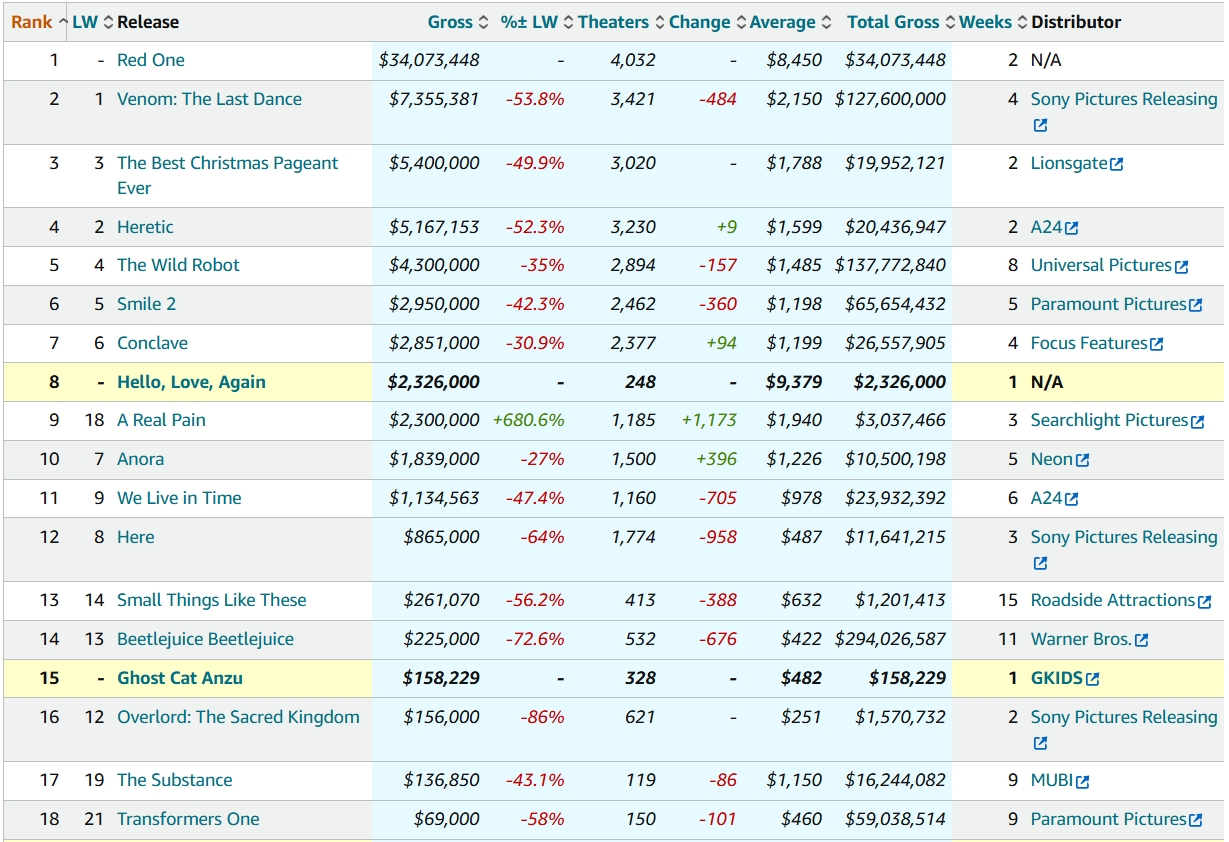1229x842 pixels.
Task: Open the Conclave release link
Action: (152, 343)
